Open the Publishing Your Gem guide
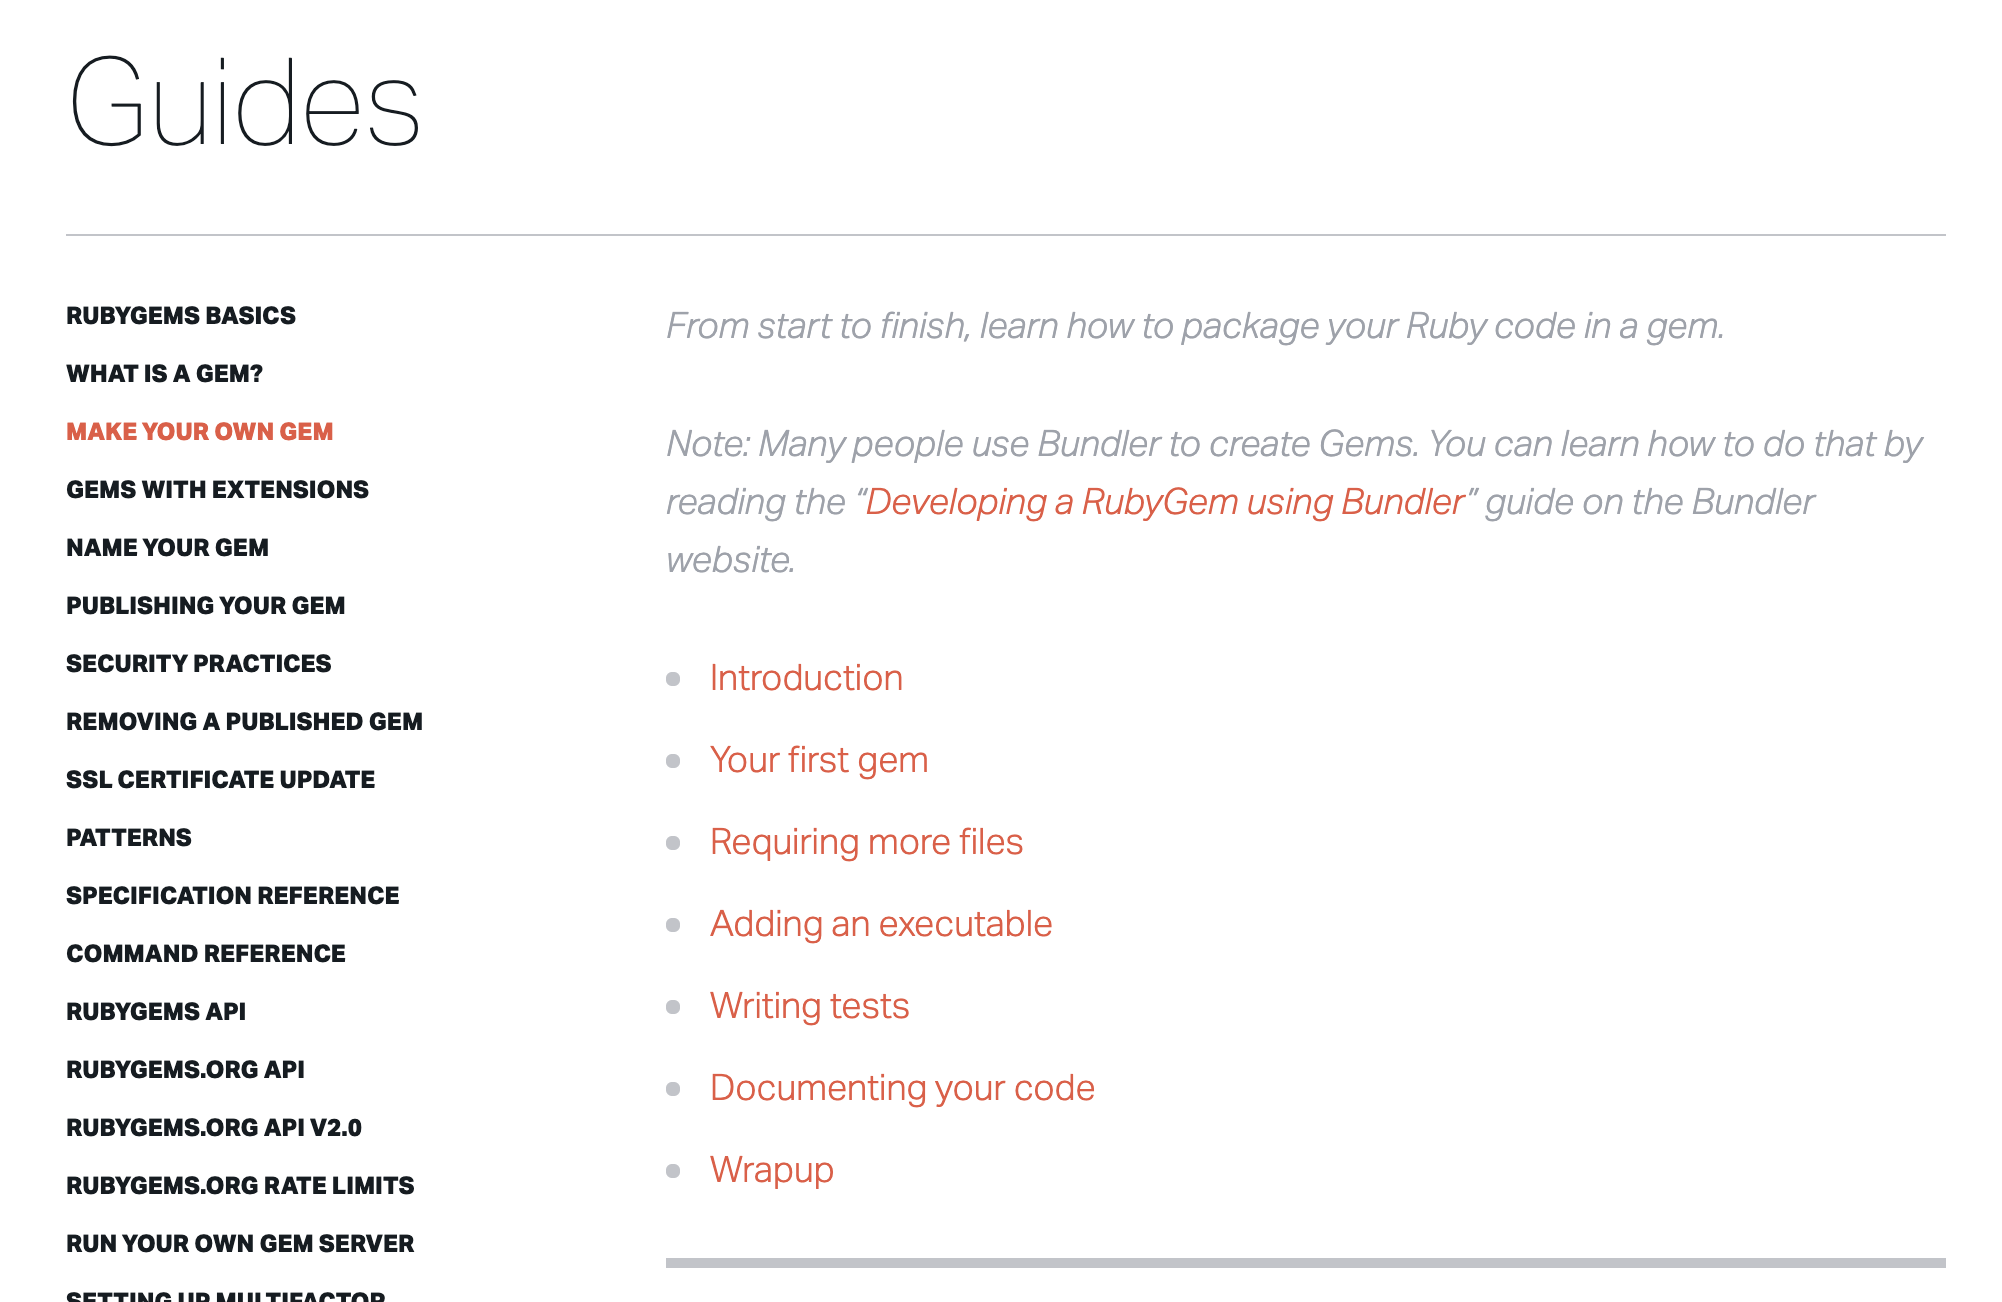Viewport: 2002px width, 1302px height. (205, 606)
